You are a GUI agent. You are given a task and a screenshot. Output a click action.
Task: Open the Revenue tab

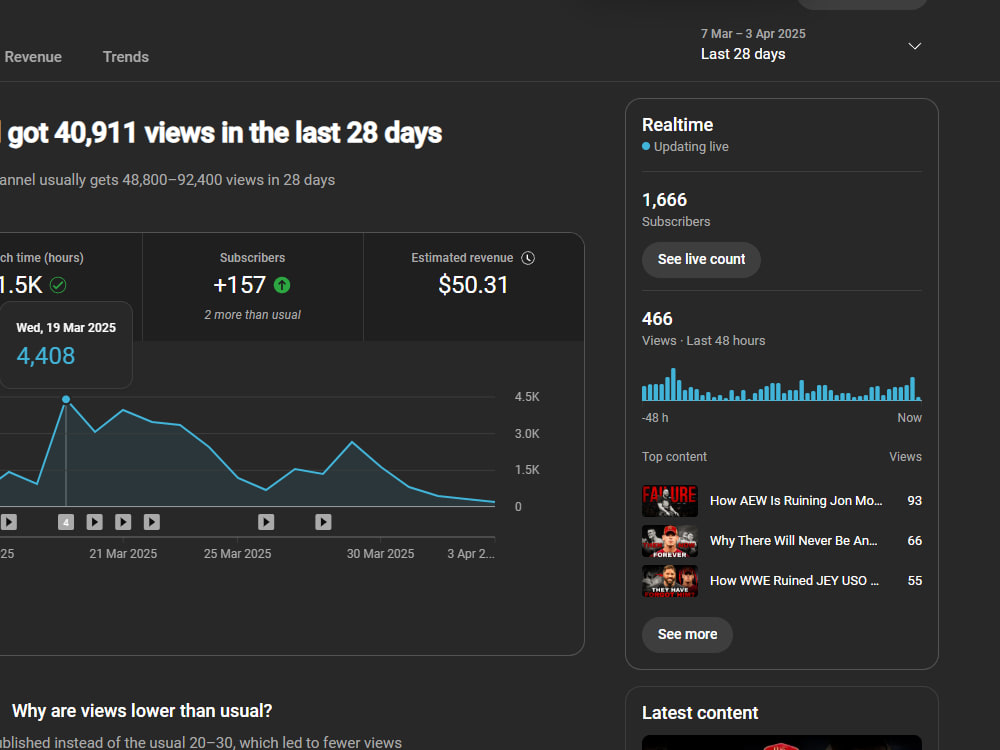(x=33, y=57)
